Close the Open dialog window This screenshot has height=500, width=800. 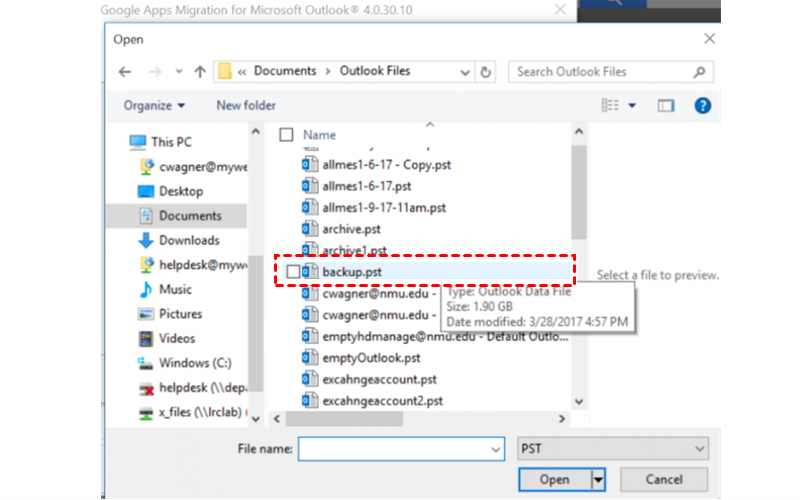tap(709, 39)
